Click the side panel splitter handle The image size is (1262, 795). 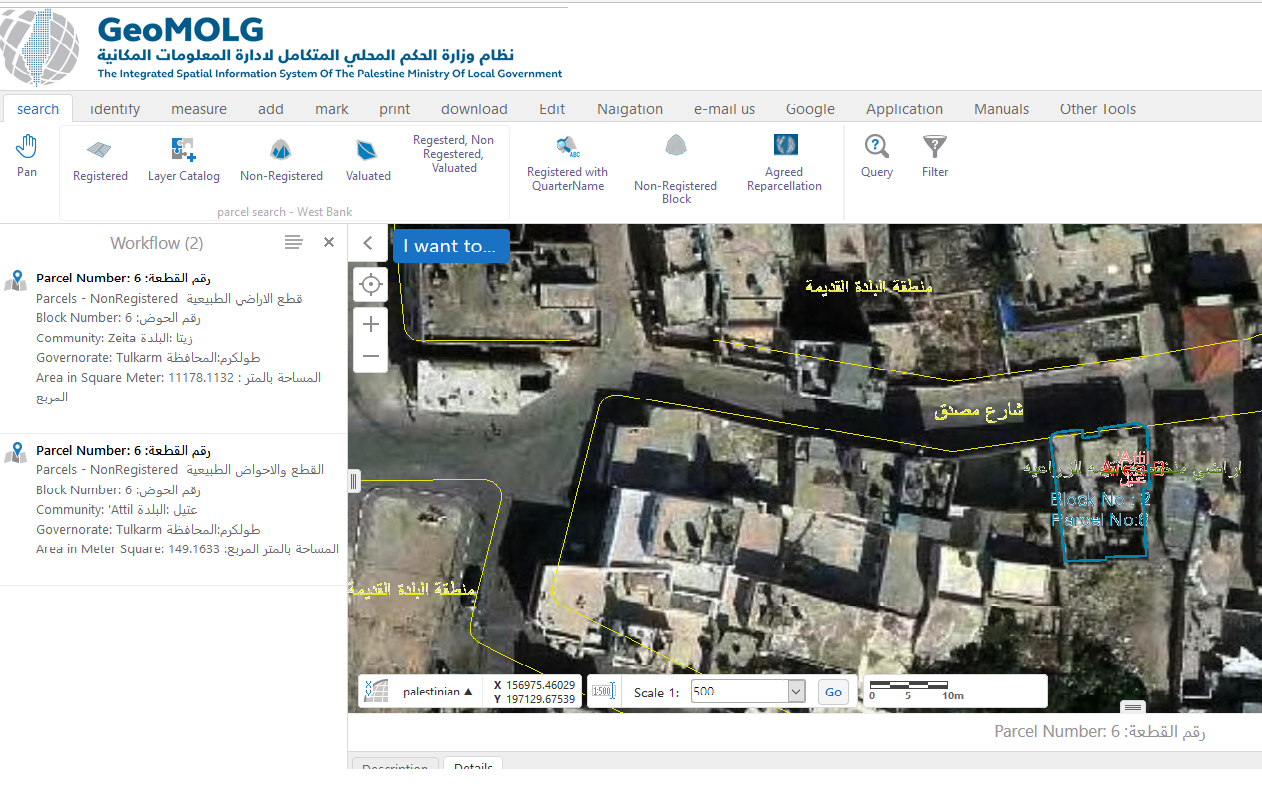click(353, 481)
